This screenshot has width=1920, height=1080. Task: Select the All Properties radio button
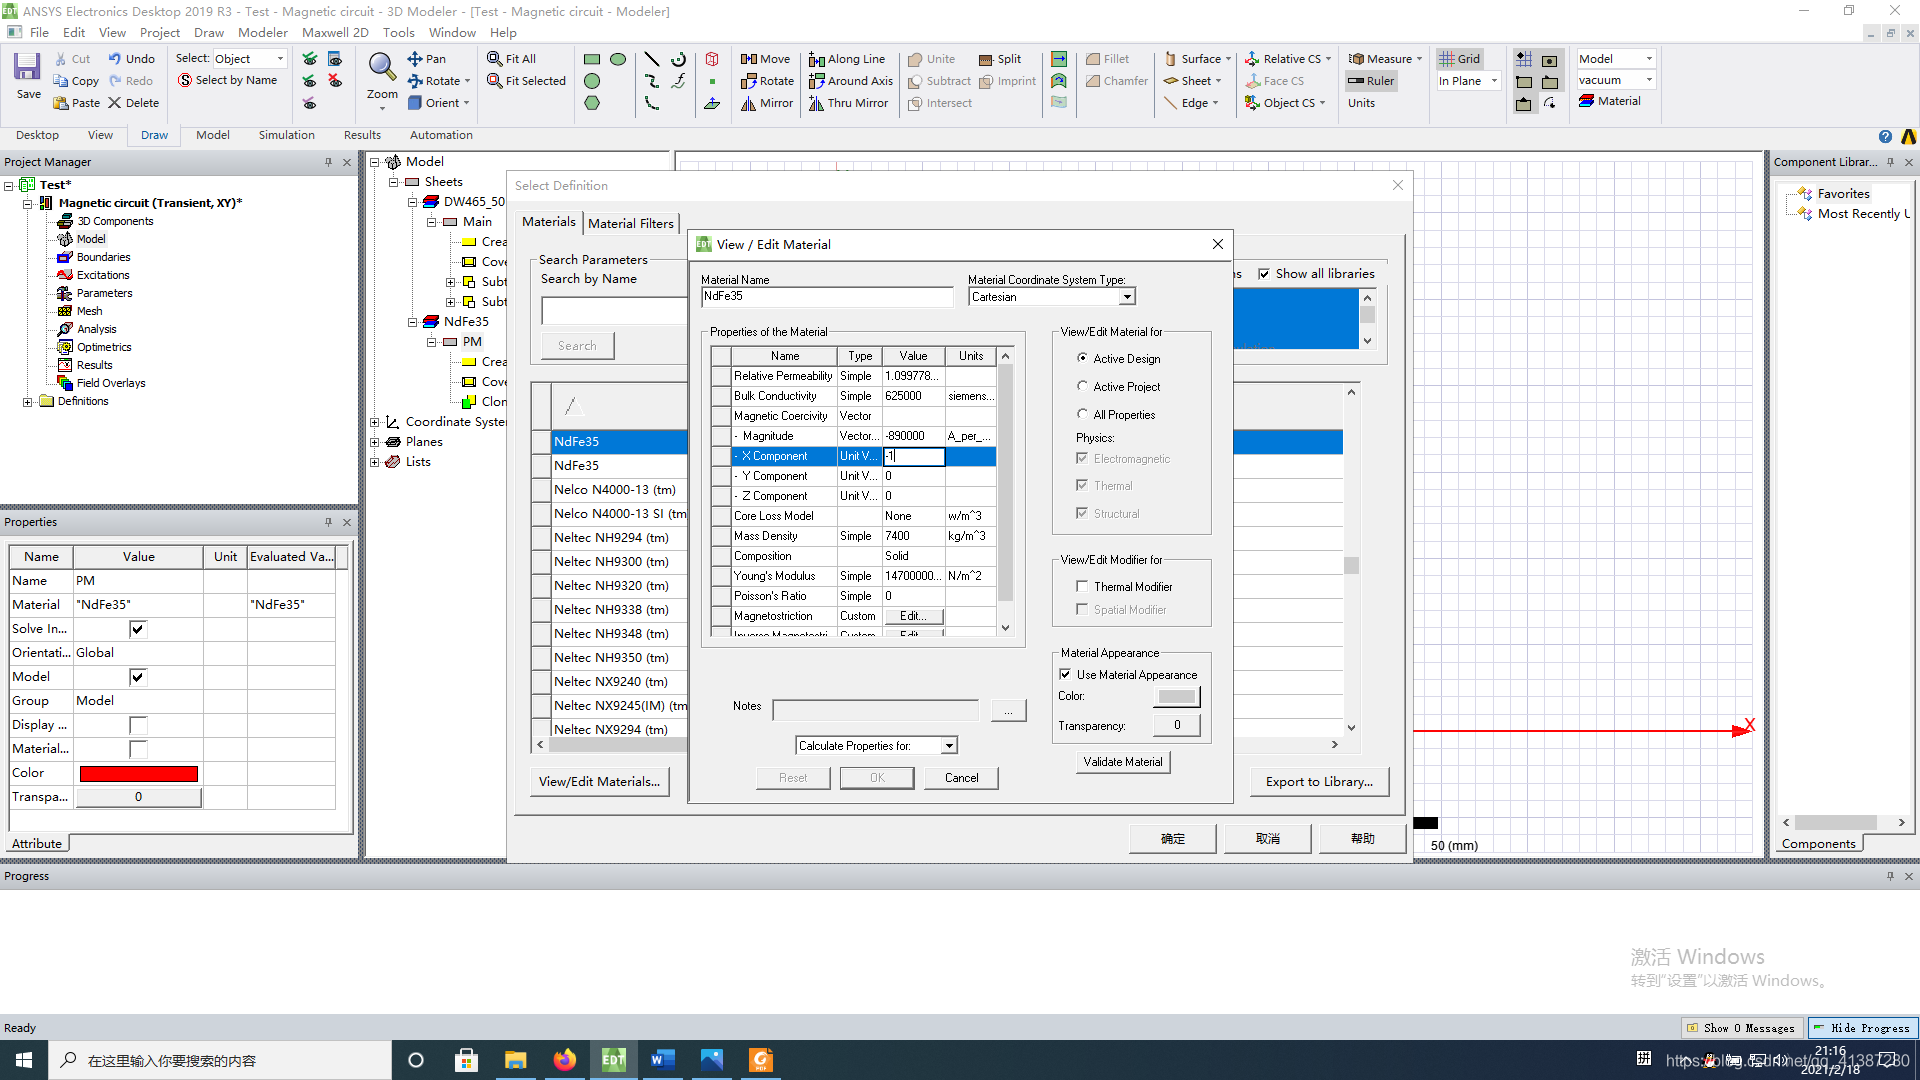point(1082,414)
